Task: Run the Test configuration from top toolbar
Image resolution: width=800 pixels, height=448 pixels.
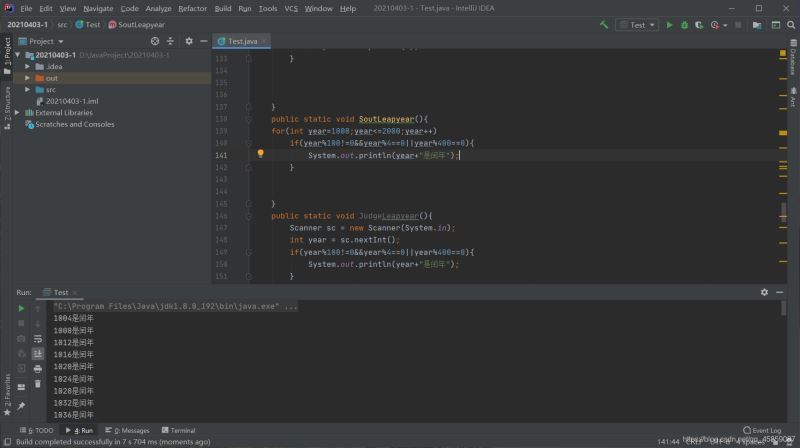Action: point(670,24)
